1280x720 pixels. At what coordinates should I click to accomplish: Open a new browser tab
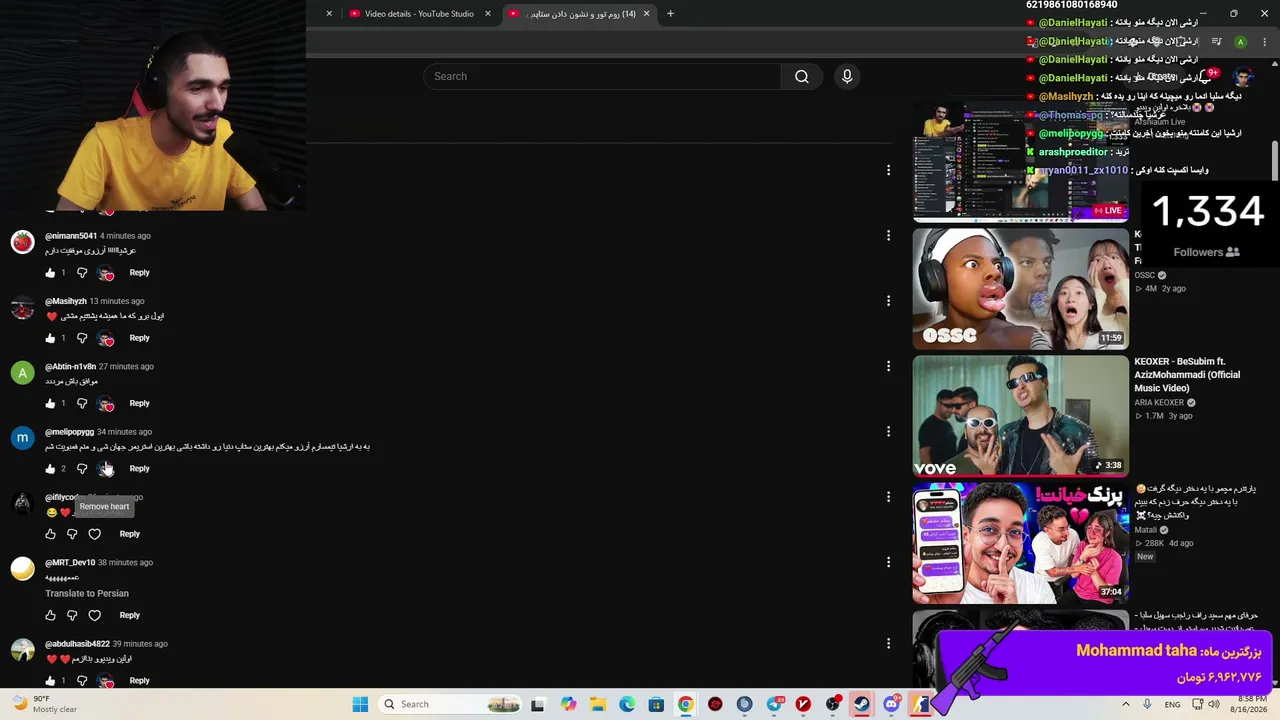click(670, 14)
